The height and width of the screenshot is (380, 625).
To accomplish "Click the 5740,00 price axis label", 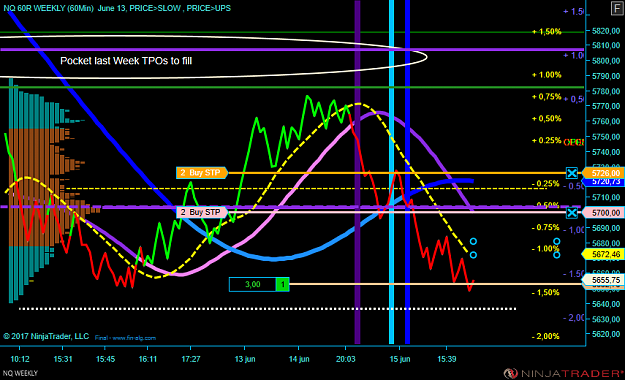I will [x=606, y=152].
